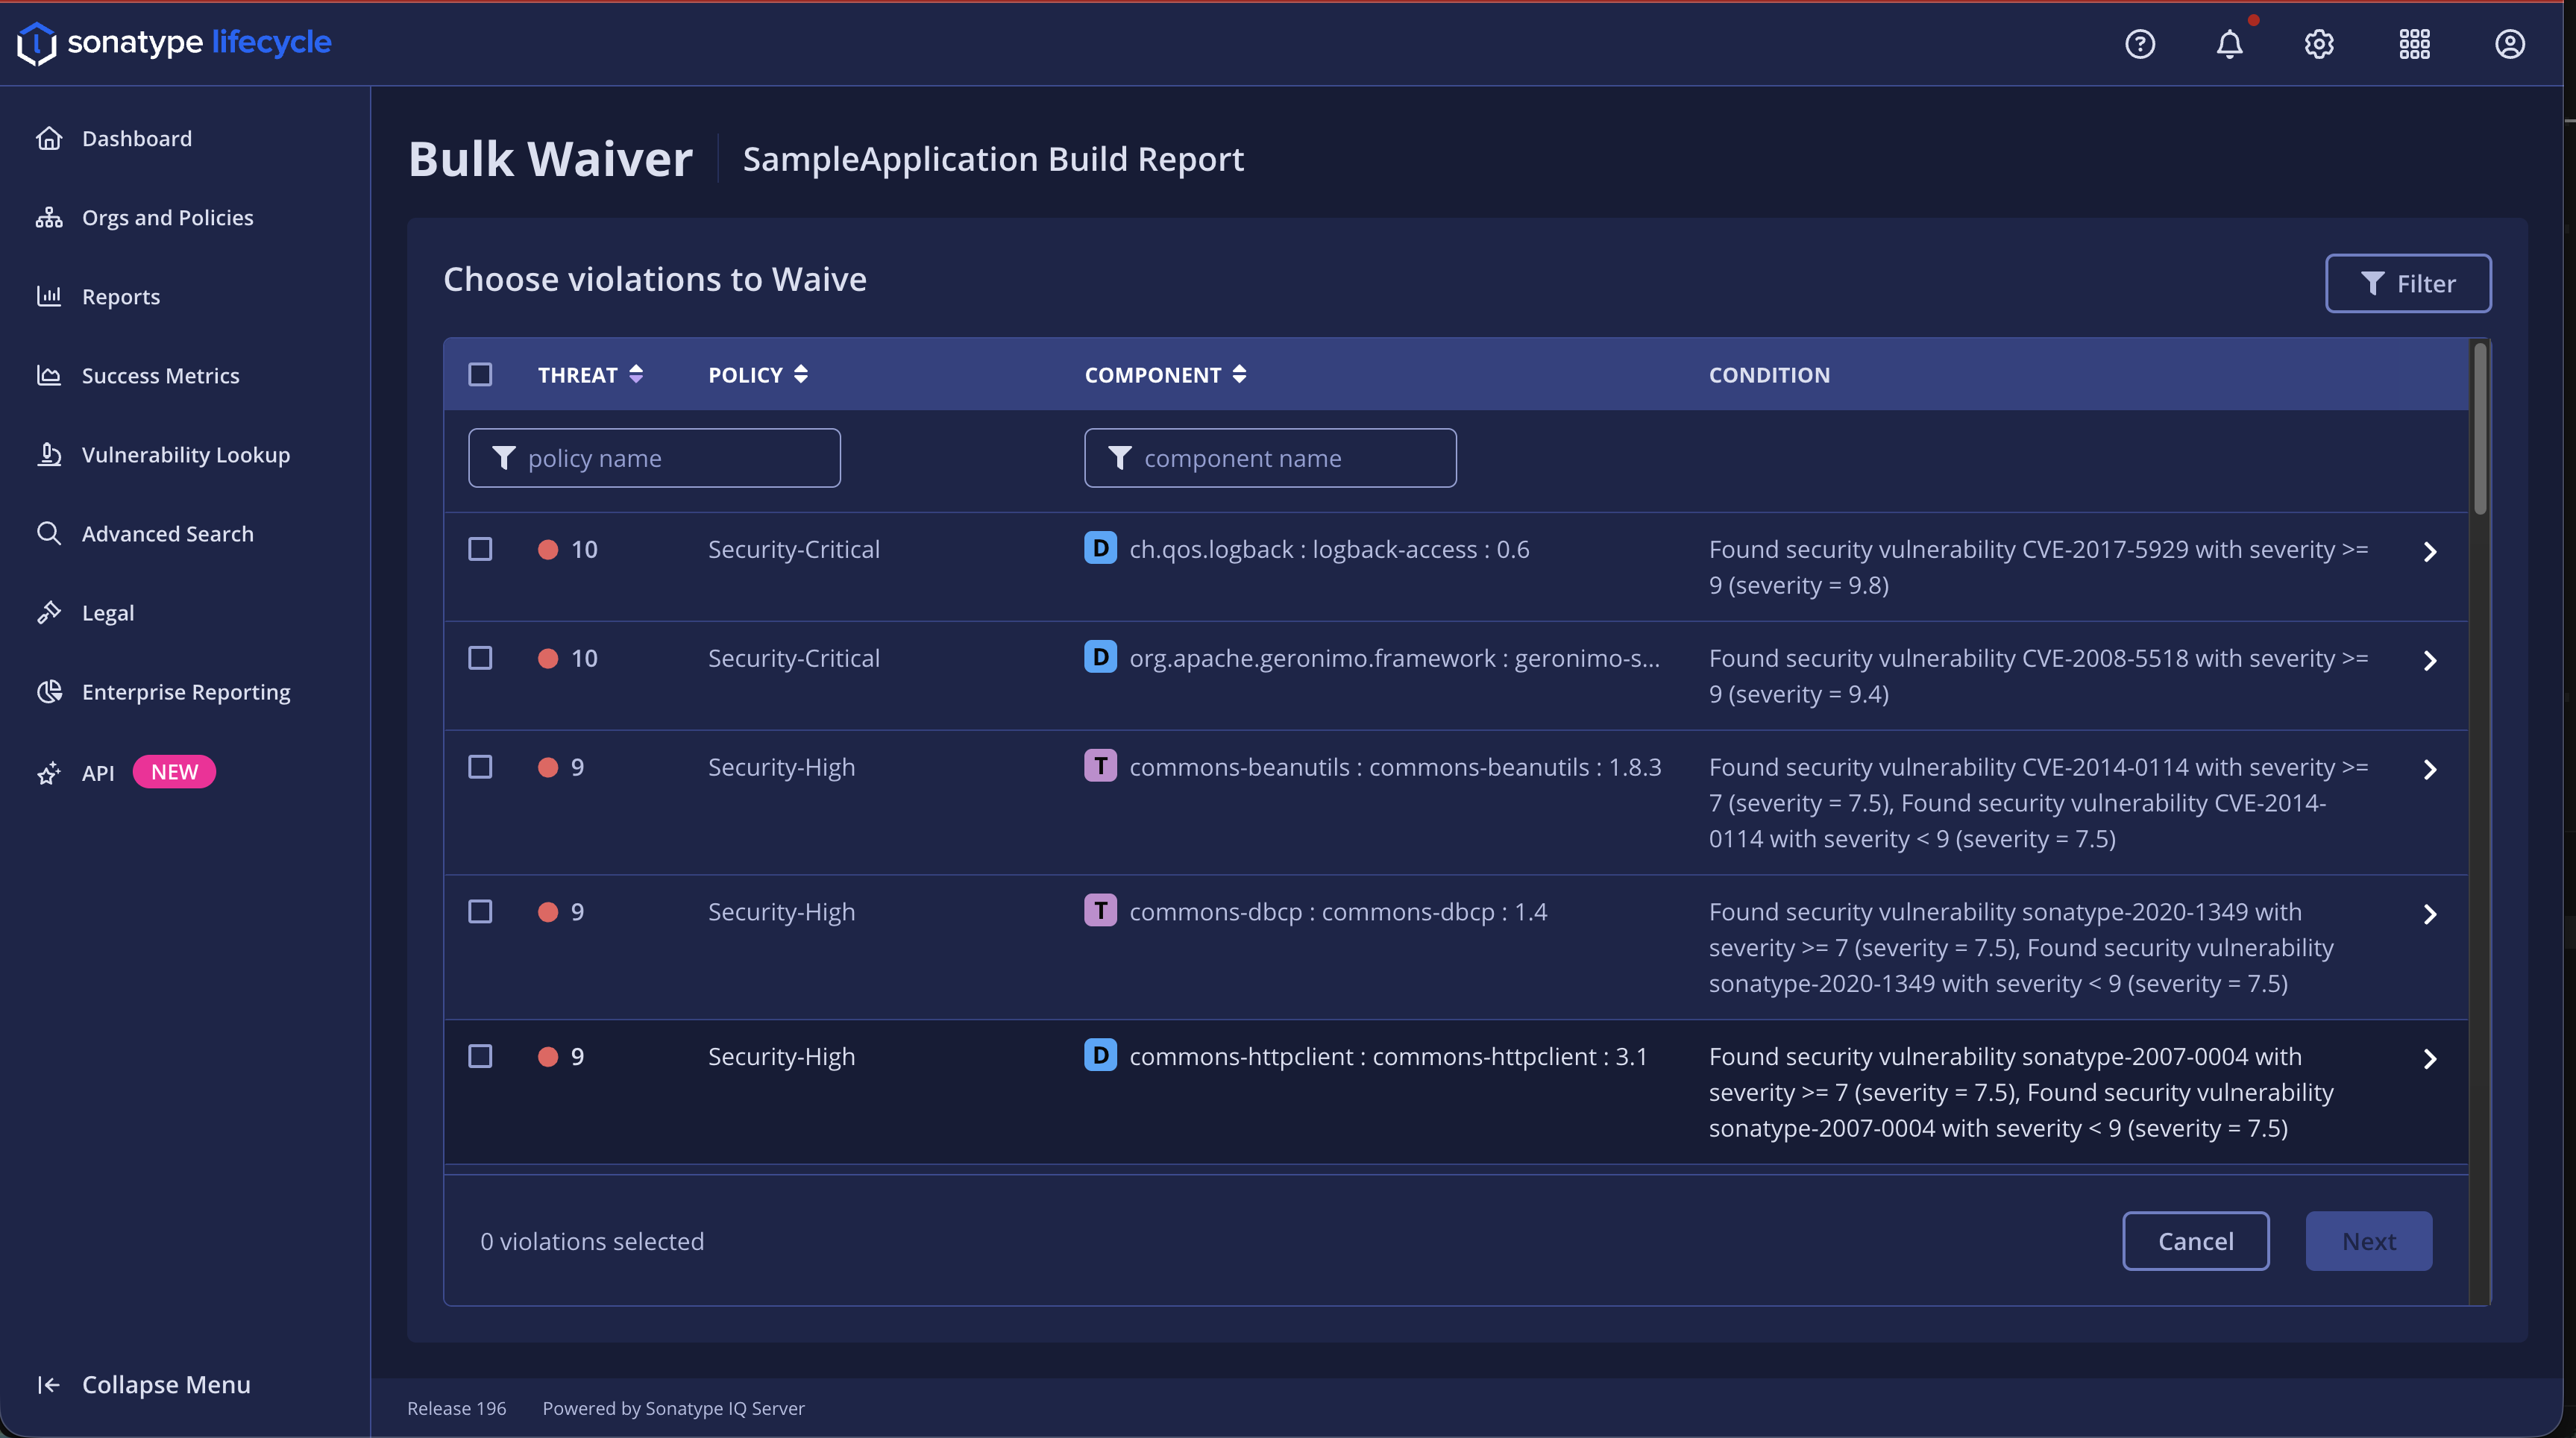Viewport: 2576px width, 1438px height.
Task: Click the Sonatype Lifecycle logo
Action: pos(174,42)
